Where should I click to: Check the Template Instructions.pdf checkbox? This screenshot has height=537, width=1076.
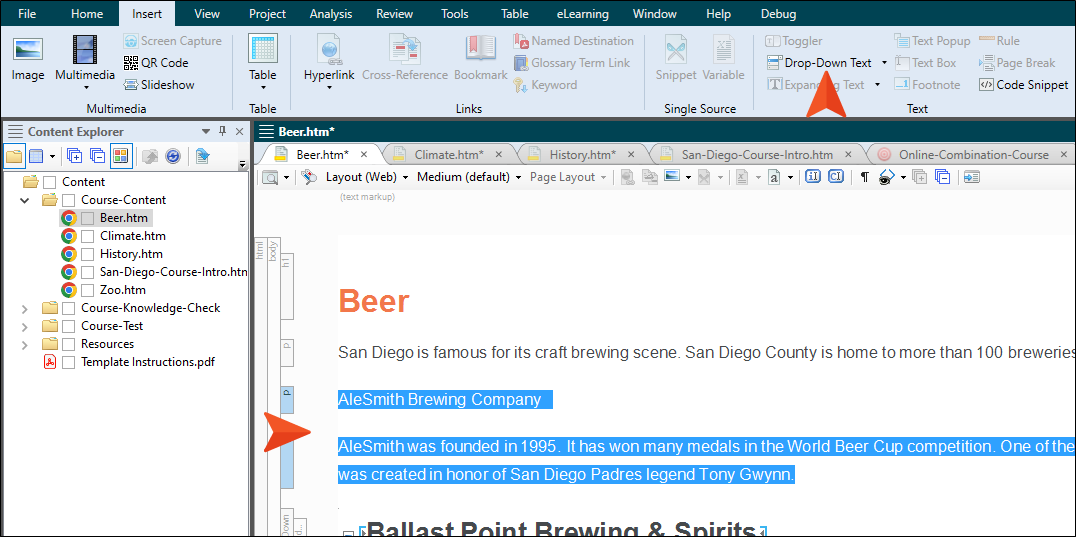69,362
